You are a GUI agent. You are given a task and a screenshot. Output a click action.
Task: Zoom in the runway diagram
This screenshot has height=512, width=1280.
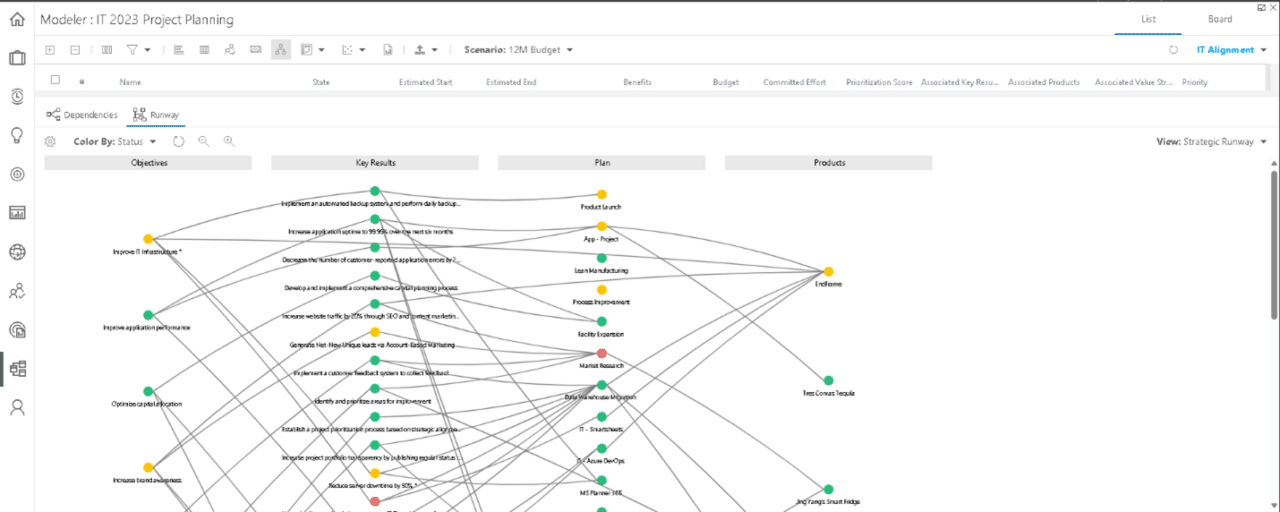[x=229, y=142]
